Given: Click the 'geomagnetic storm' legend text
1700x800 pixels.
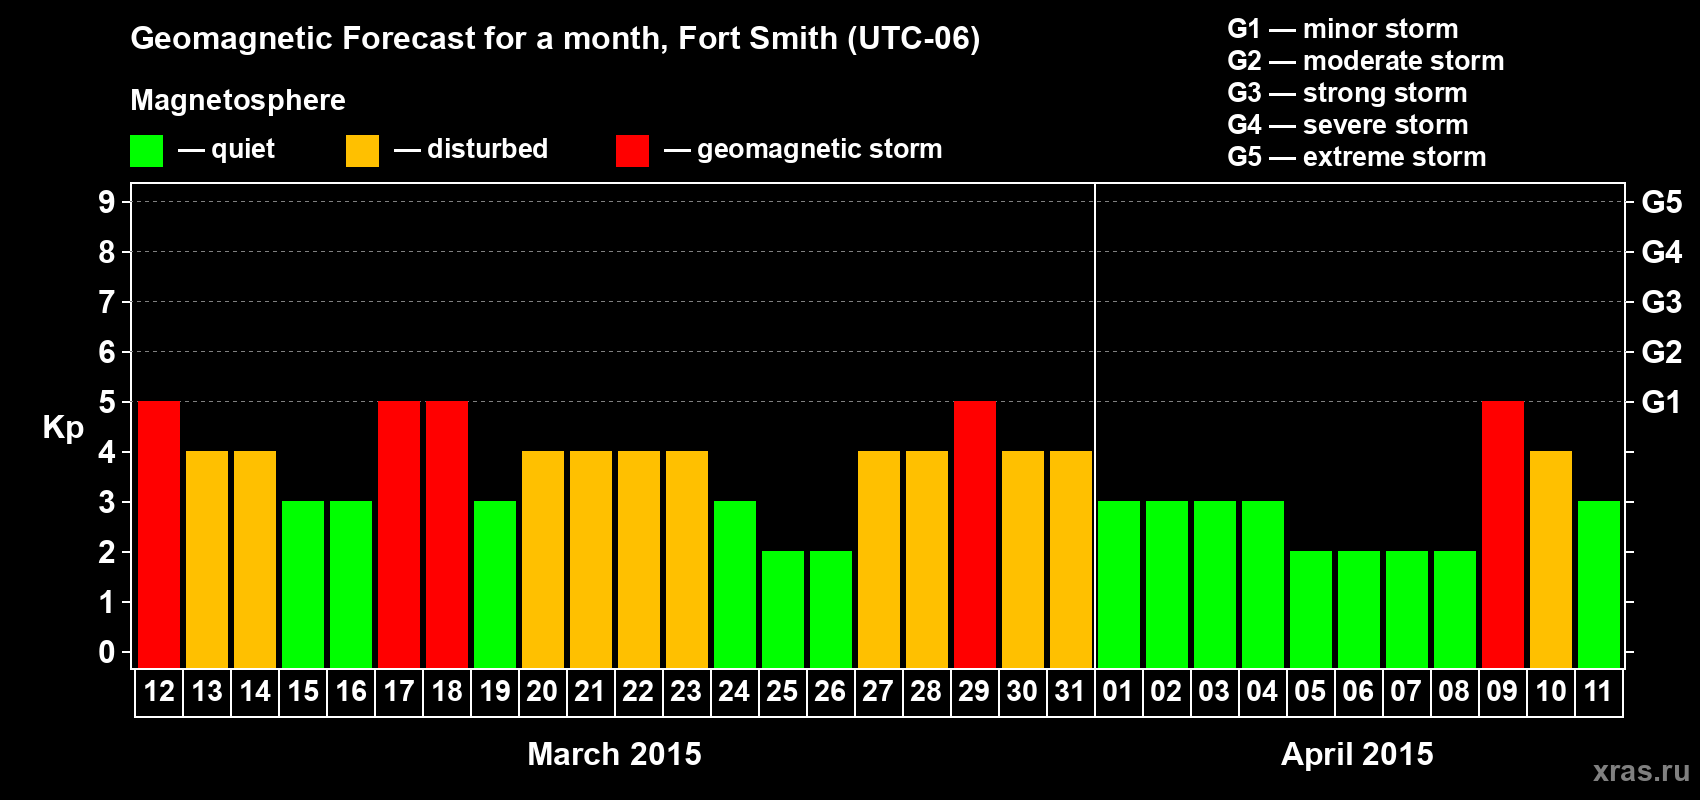Looking at the screenshot, I should (820, 150).
